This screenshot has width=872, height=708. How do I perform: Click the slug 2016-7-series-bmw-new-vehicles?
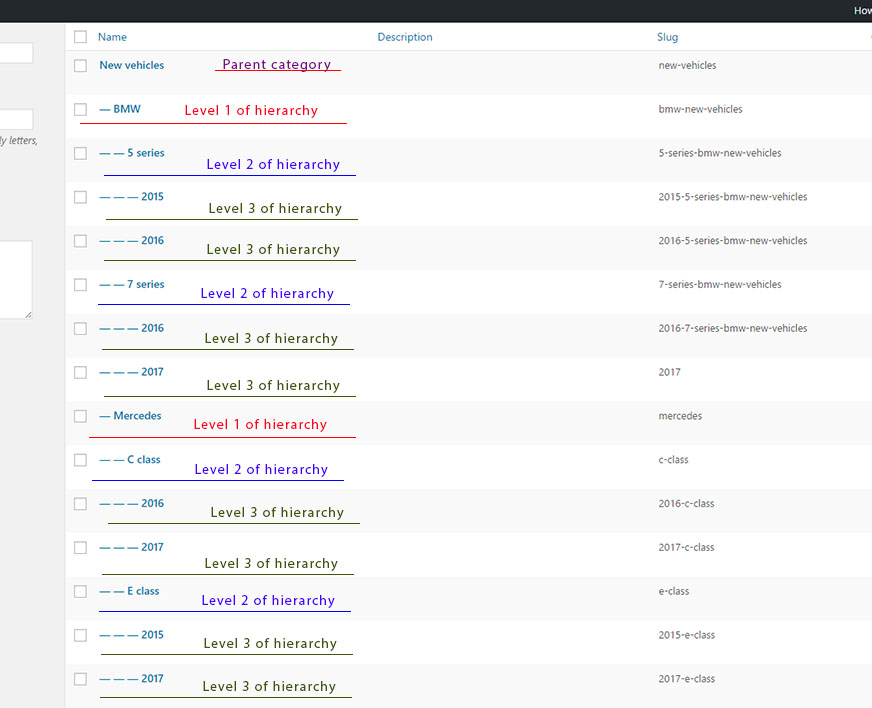point(733,328)
